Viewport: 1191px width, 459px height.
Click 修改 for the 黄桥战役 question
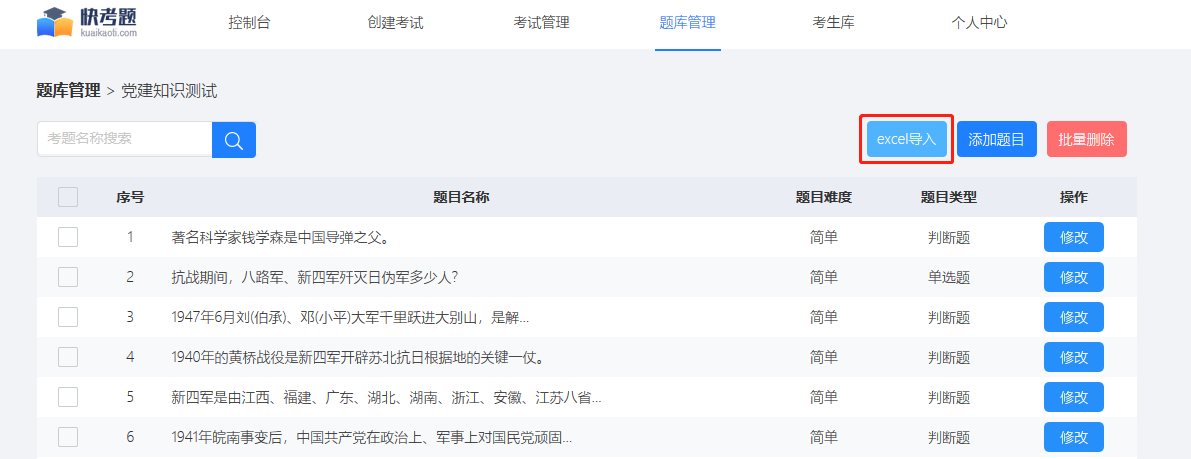1074,357
